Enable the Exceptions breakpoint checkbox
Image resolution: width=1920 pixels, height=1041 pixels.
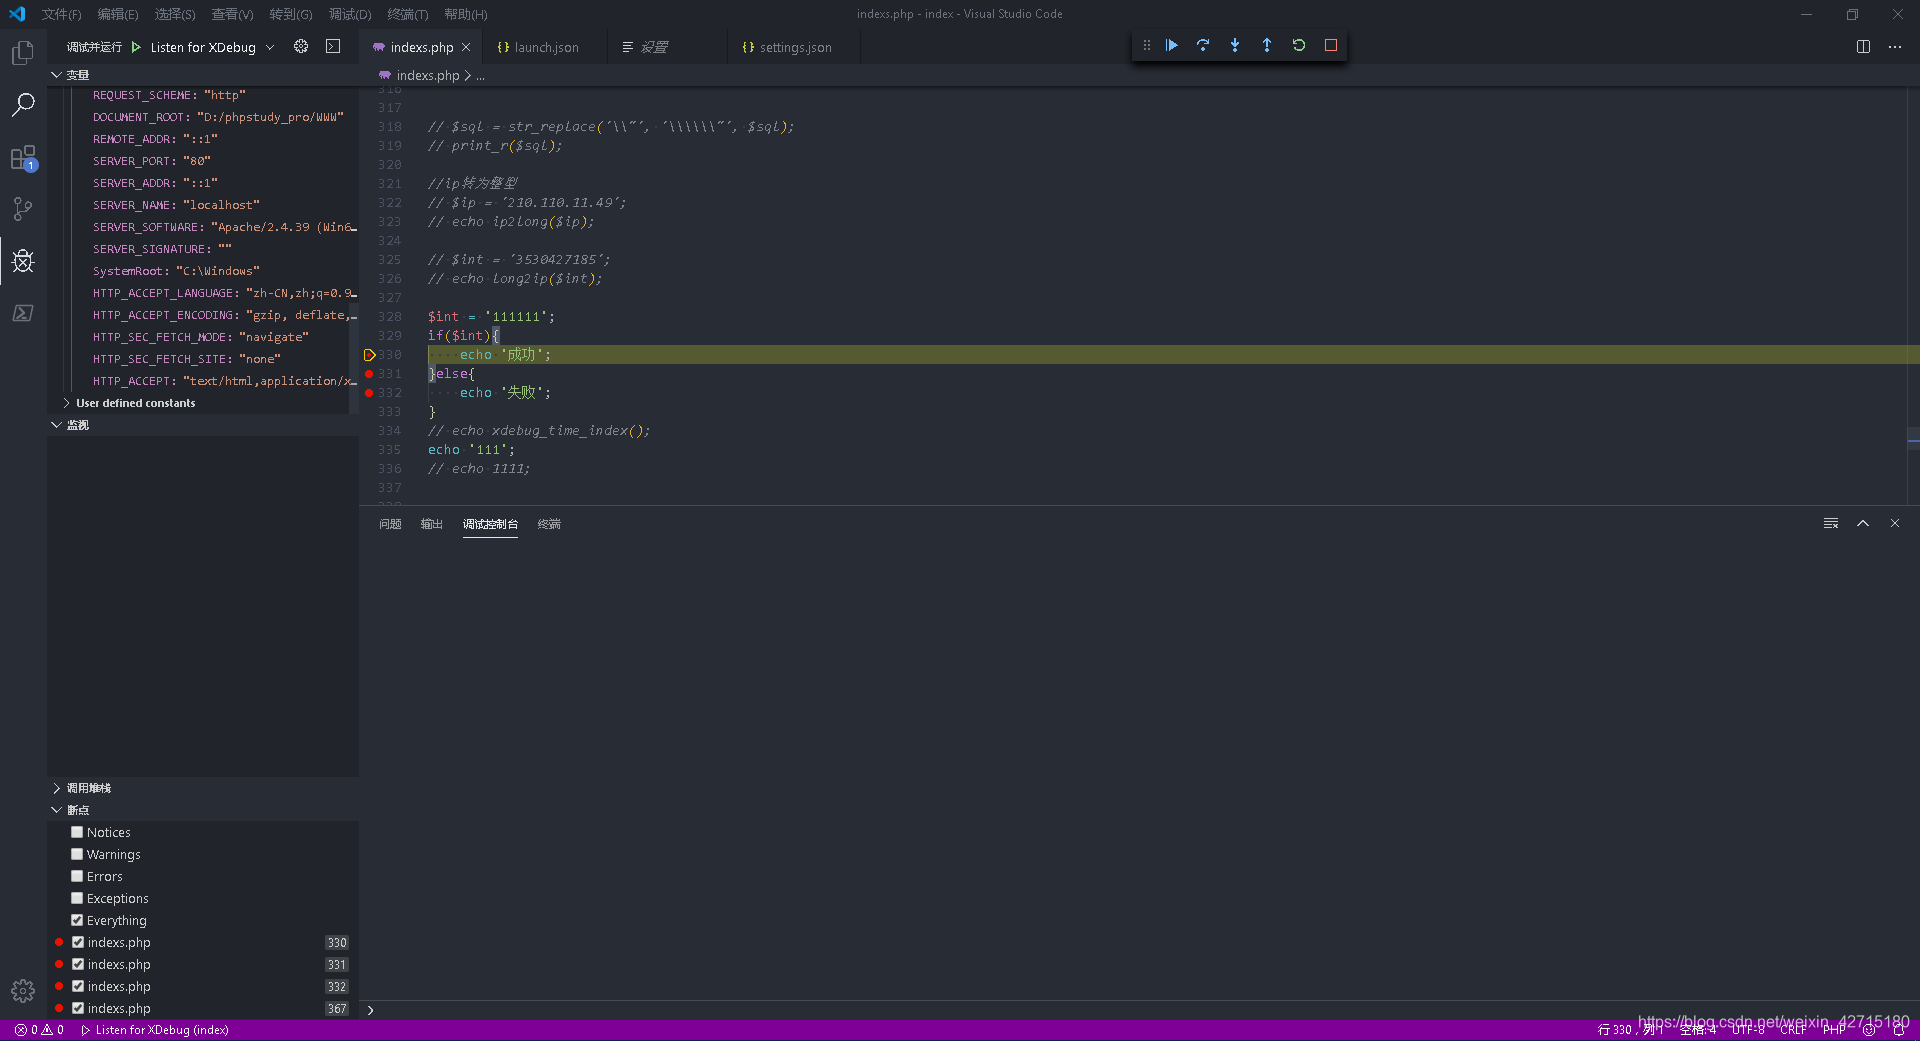point(77,898)
